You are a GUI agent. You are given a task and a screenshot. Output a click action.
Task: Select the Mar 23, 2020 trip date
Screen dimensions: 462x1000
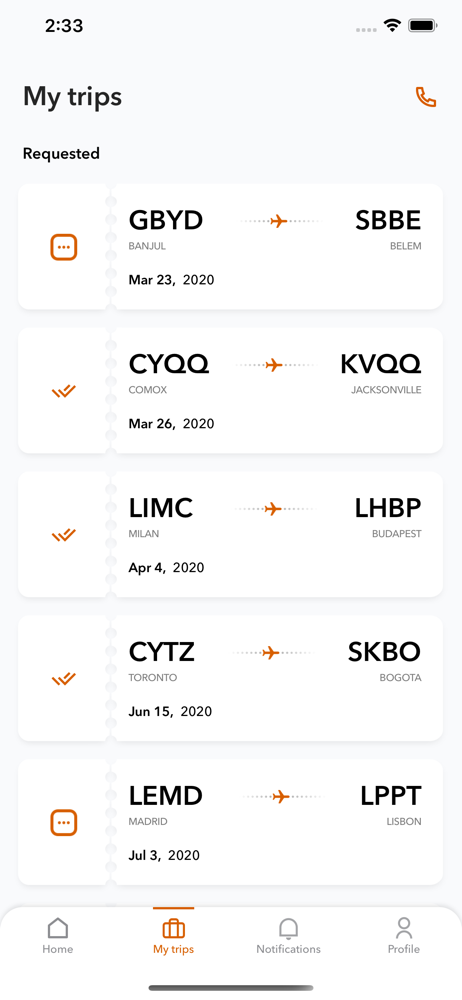click(x=172, y=279)
